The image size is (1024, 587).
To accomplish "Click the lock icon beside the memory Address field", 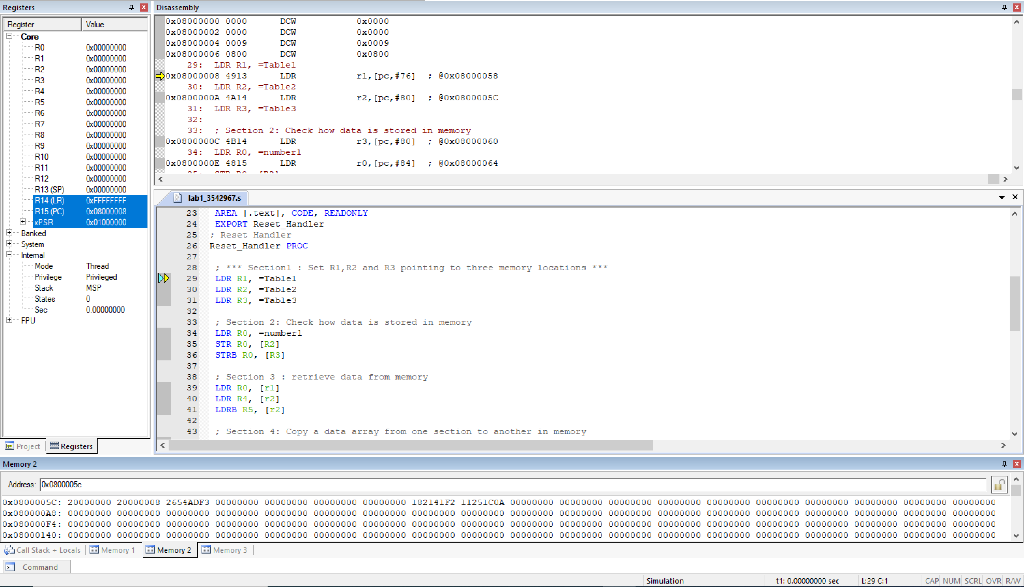I will click(x=998, y=483).
